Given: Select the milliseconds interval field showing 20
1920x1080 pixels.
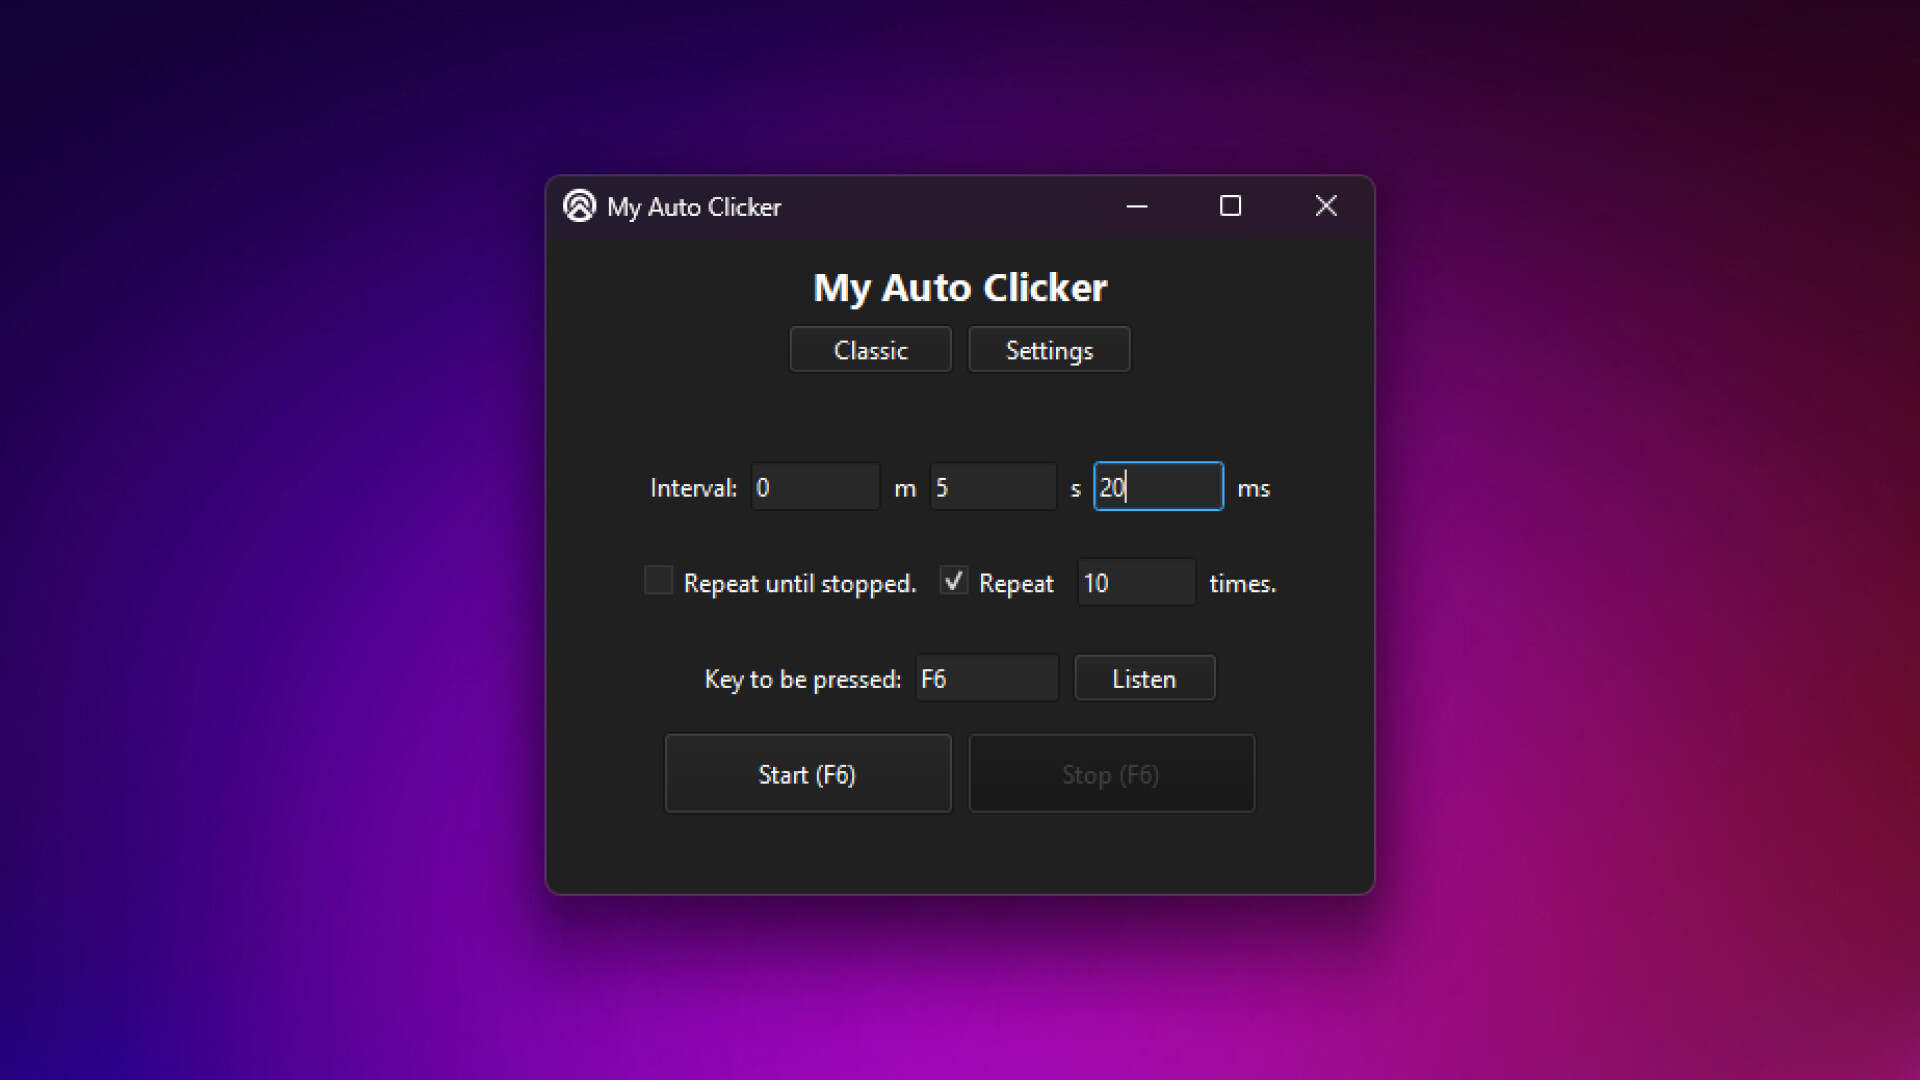Looking at the screenshot, I should click(x=1158, y=486).
